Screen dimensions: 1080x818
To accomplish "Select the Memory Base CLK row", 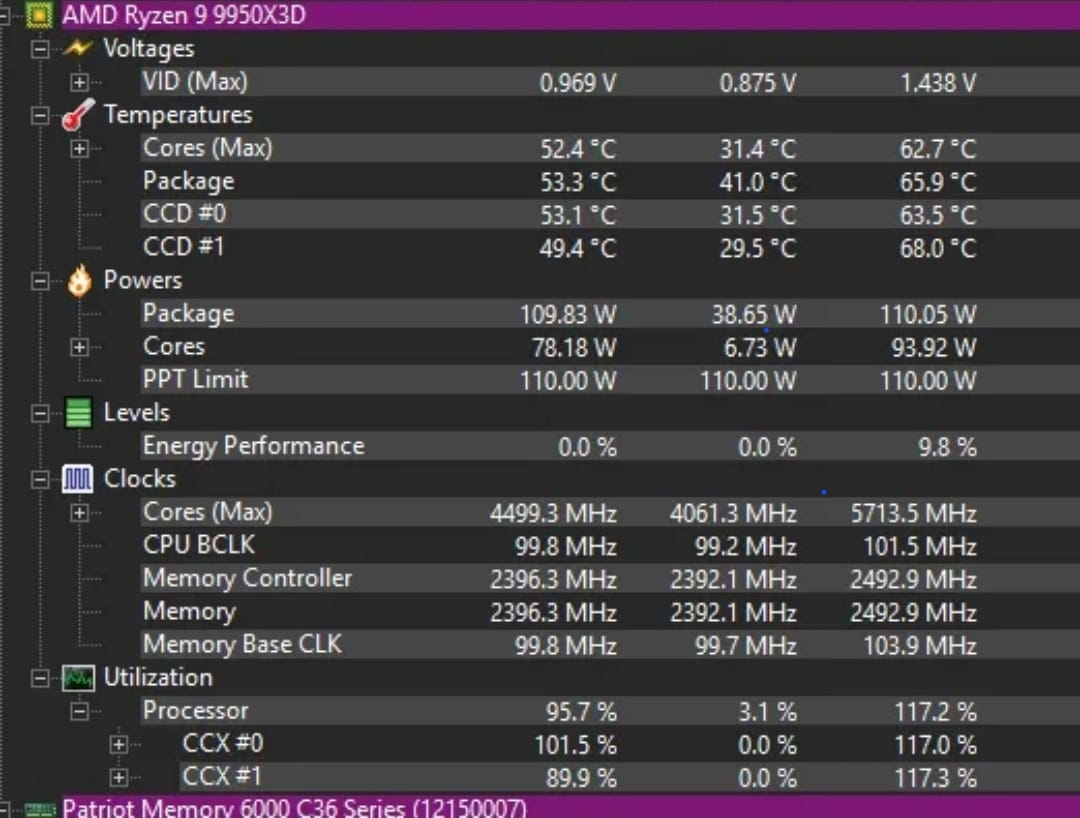I will [610, 644].
